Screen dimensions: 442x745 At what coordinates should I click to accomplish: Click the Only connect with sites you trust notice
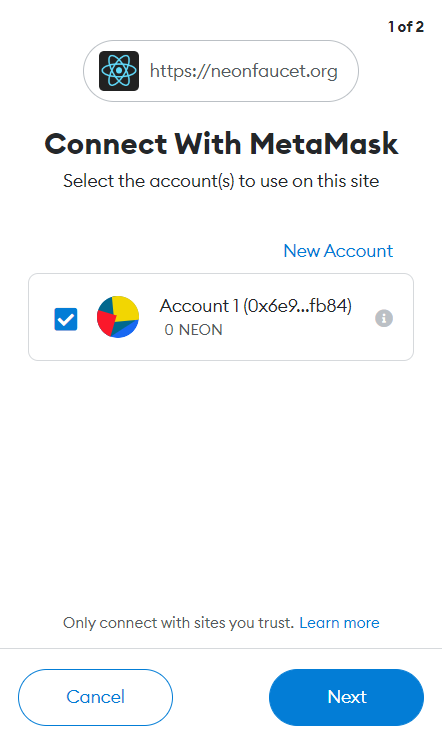(x=178, y=622)
